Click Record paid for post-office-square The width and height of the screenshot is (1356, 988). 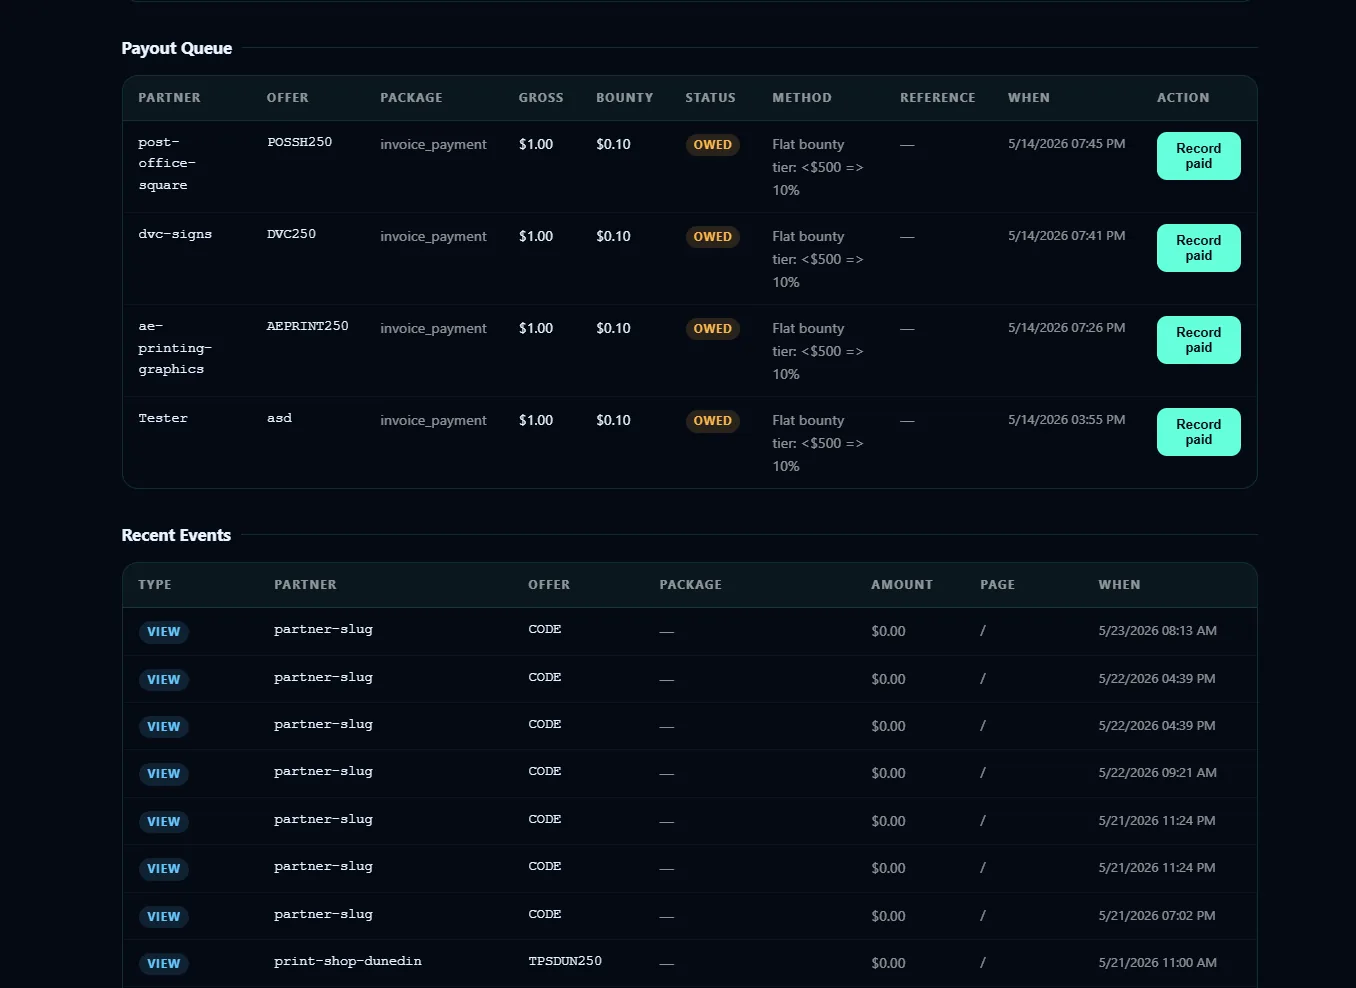[x=1198, y=156]
